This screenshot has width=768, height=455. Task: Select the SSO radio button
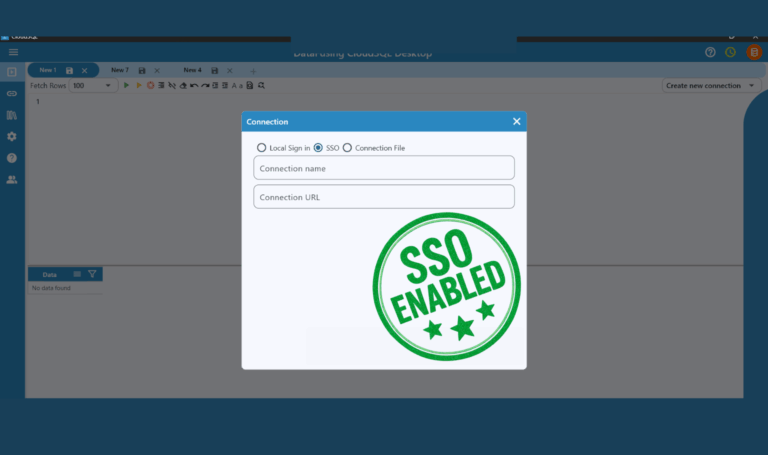pos(318,147)
